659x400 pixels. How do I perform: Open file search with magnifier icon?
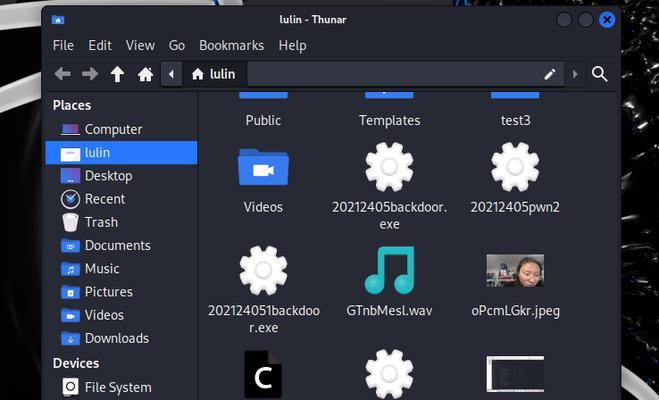coord(600,74)
